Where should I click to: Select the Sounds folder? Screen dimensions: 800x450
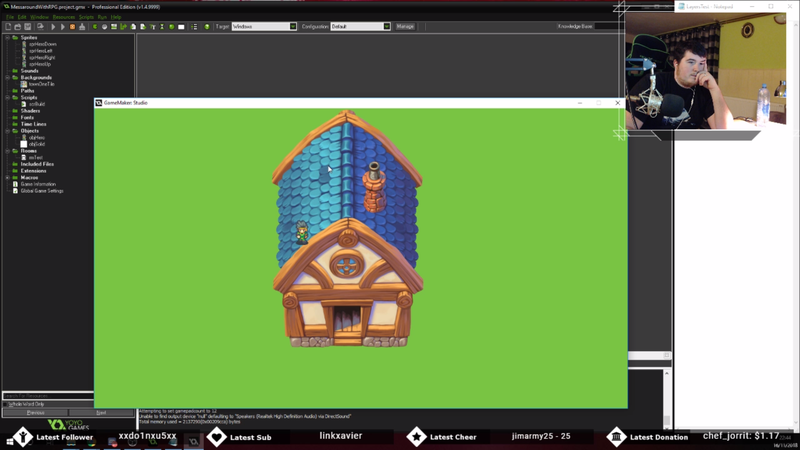point(29,71)
